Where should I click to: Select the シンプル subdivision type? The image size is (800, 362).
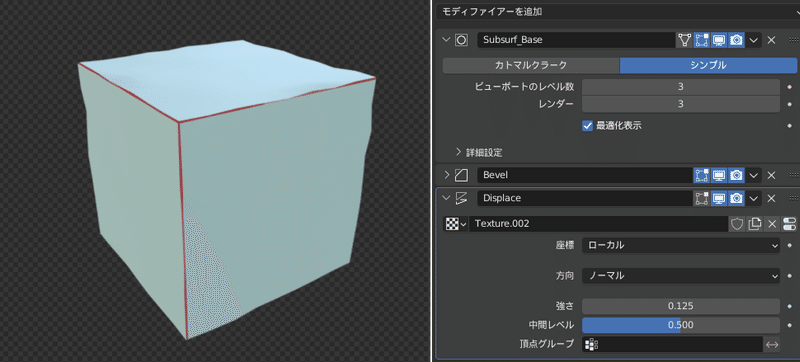click(x=708, y=65)
